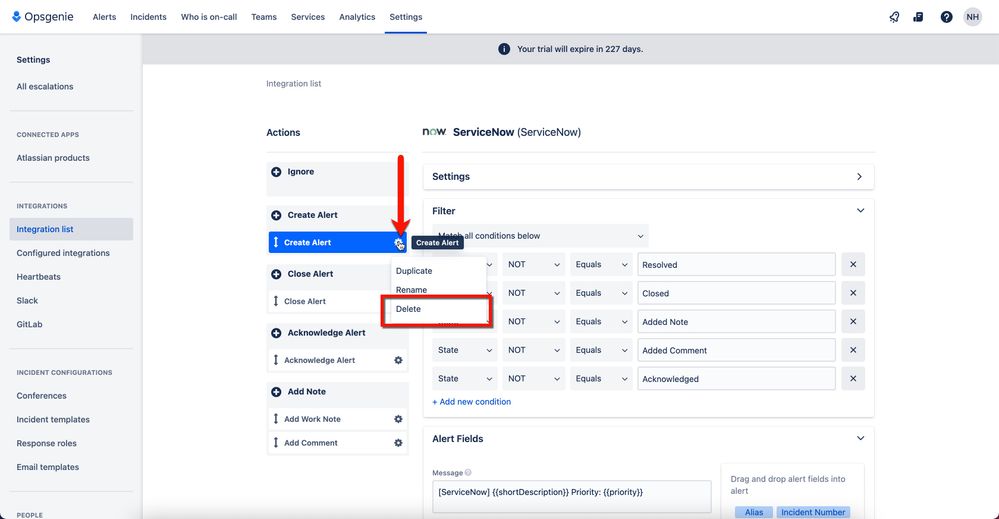The image size is (999, 519).
Task: Select the Acknowledge Alert rule row
Action: (x=338, y=360)
